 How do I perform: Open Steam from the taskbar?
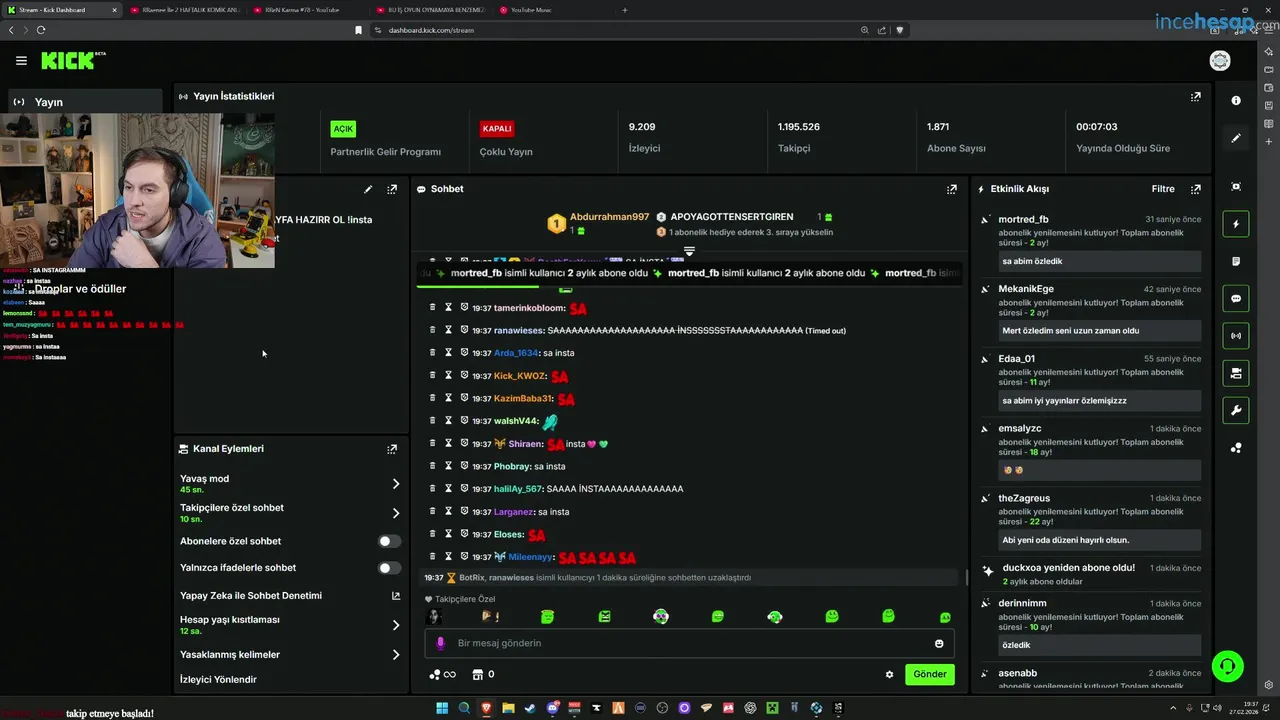pos(530,708)
